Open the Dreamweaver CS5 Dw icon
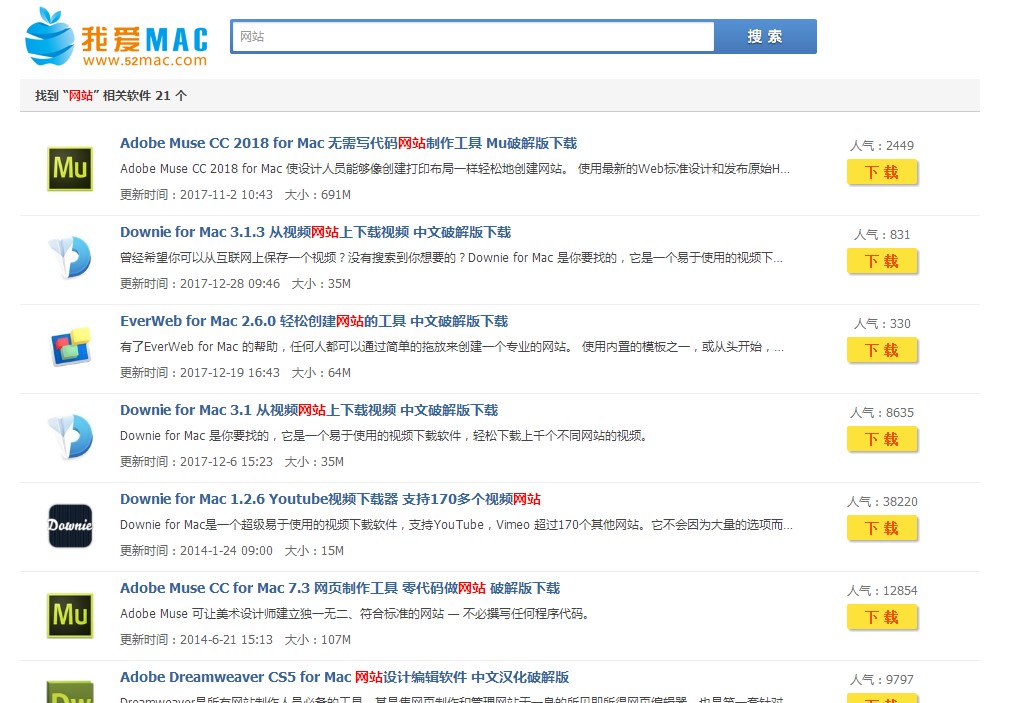 coord(70,691)
